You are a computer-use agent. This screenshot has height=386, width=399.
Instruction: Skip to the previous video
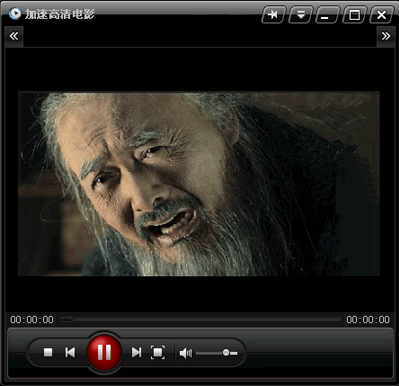(x=70, y=352)
